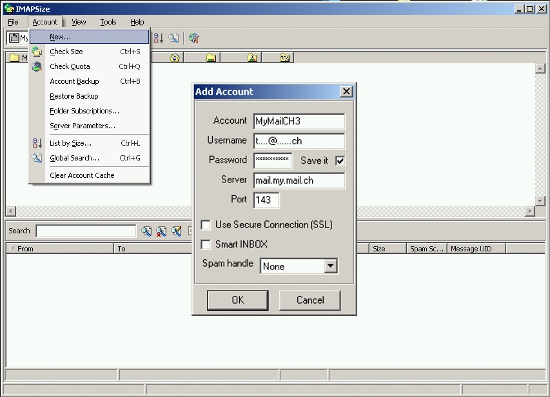
Task: Click the Check Size menu icon
Action: [x=37, y=52]
